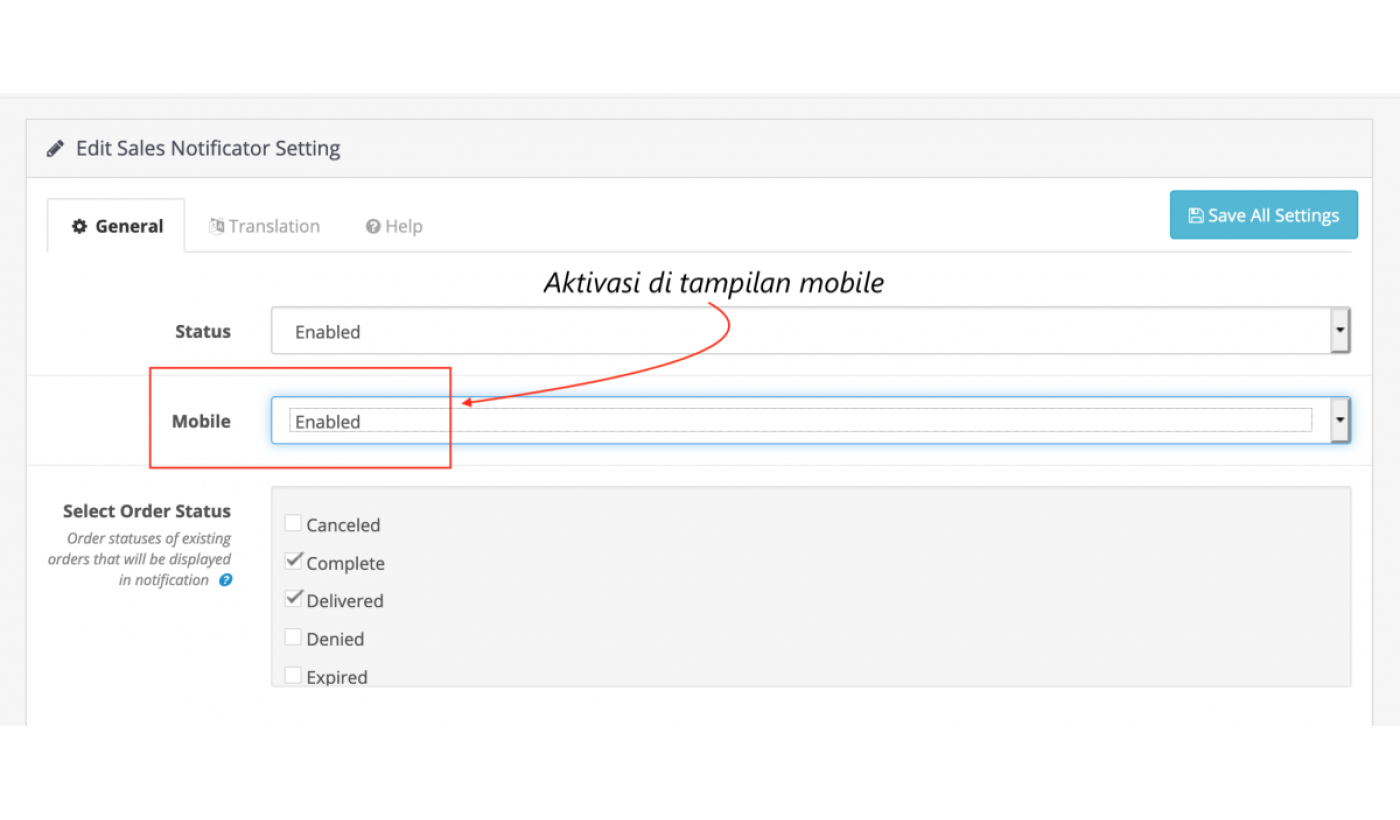This screenshot has height=820, width=1400.
Task: Uncheck the Delivered order status checkbox
Action: coord(293,598)
